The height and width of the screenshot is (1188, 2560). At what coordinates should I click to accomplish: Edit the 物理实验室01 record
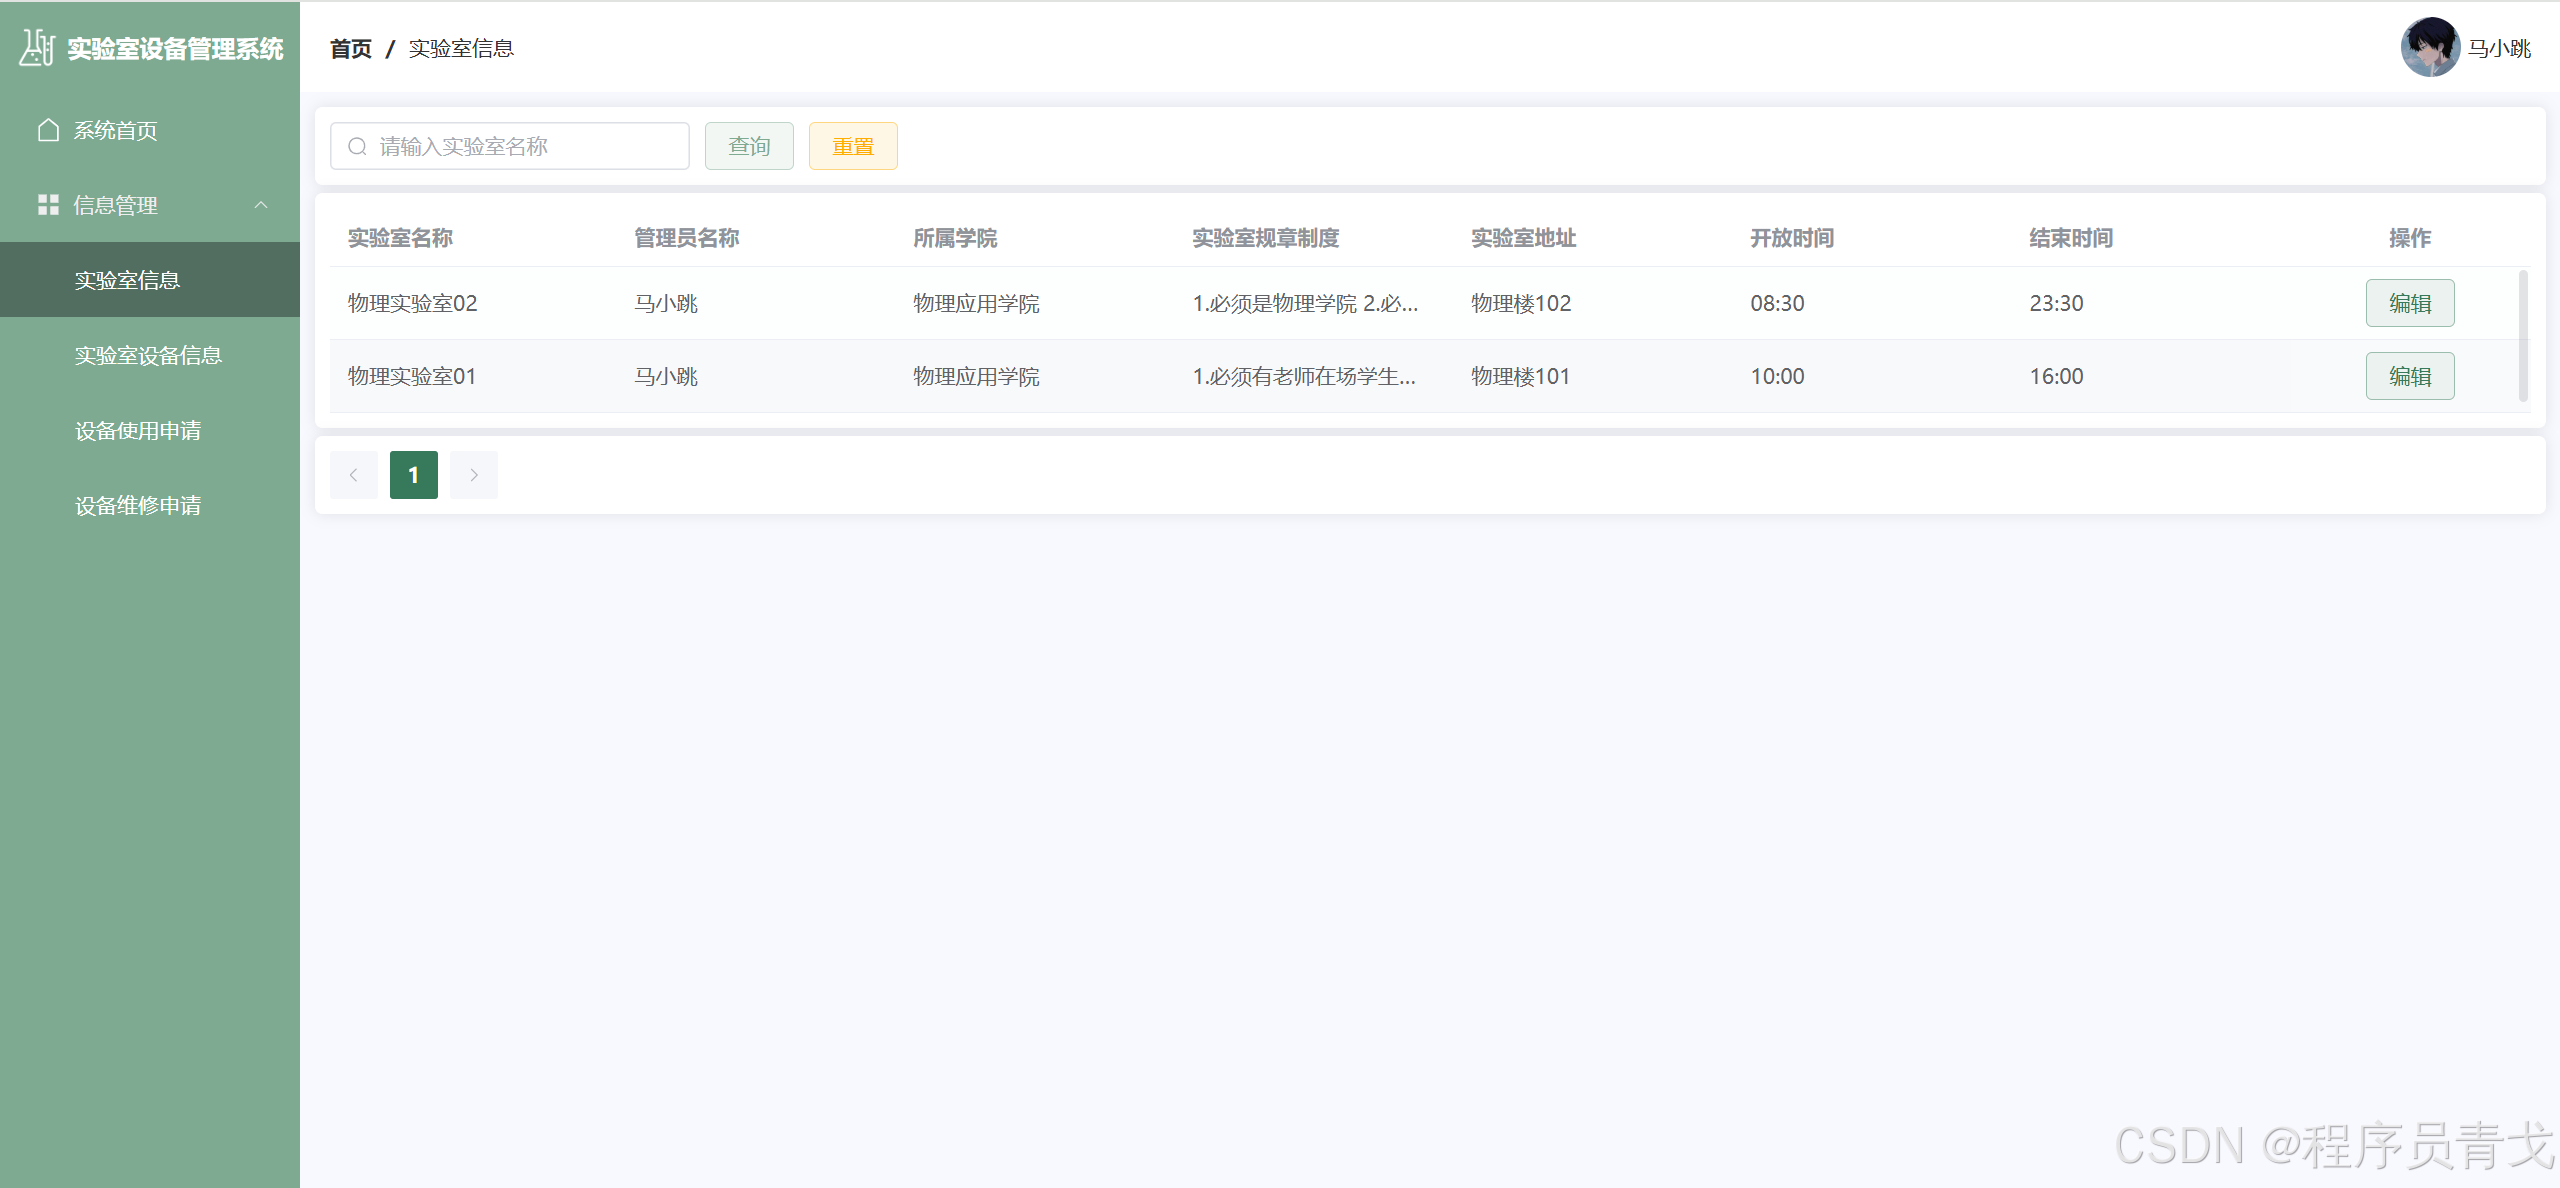2410,376
